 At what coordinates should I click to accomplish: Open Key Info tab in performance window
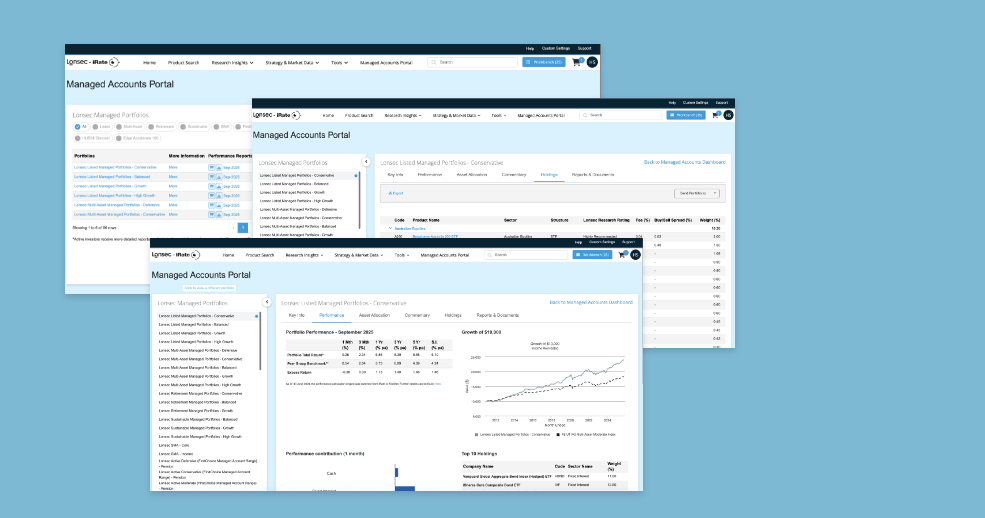(297, 315)
